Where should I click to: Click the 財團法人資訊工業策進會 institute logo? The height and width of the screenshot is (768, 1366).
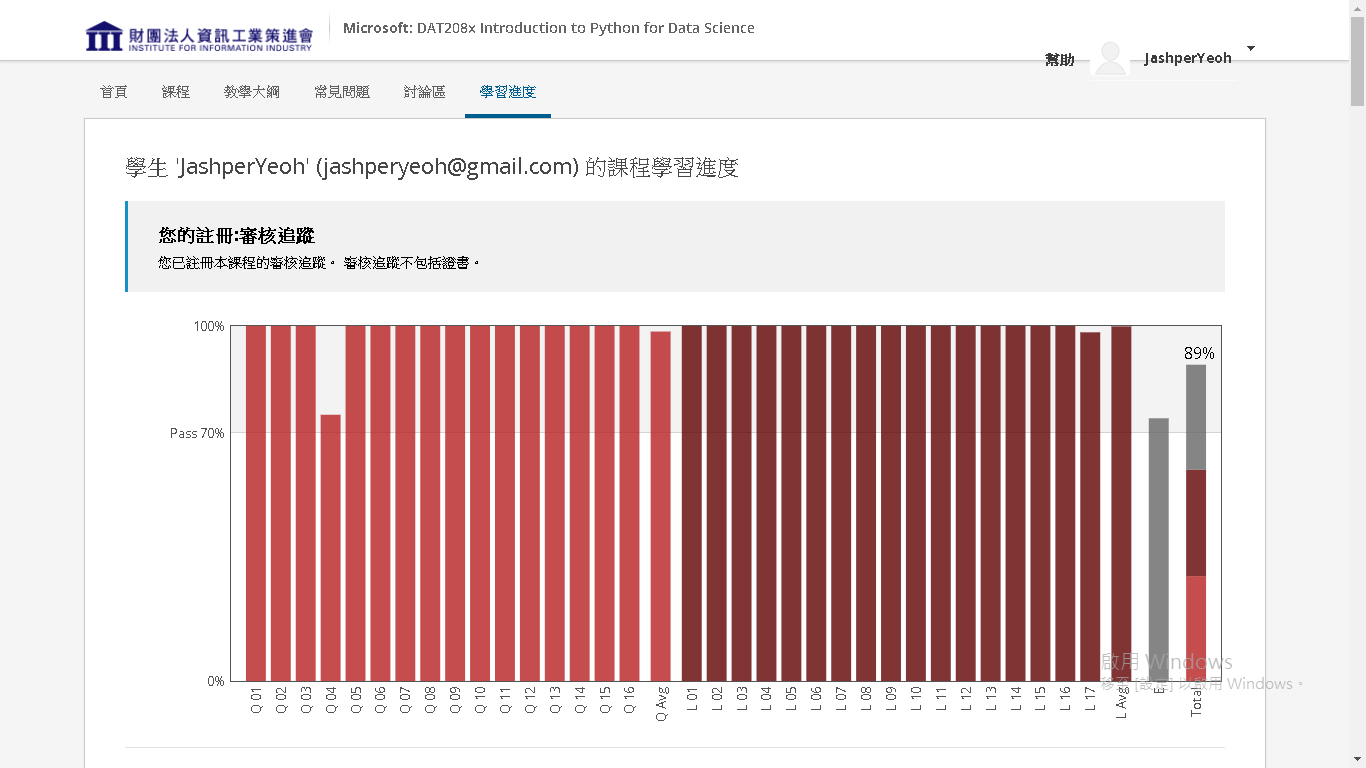(199, 35)
